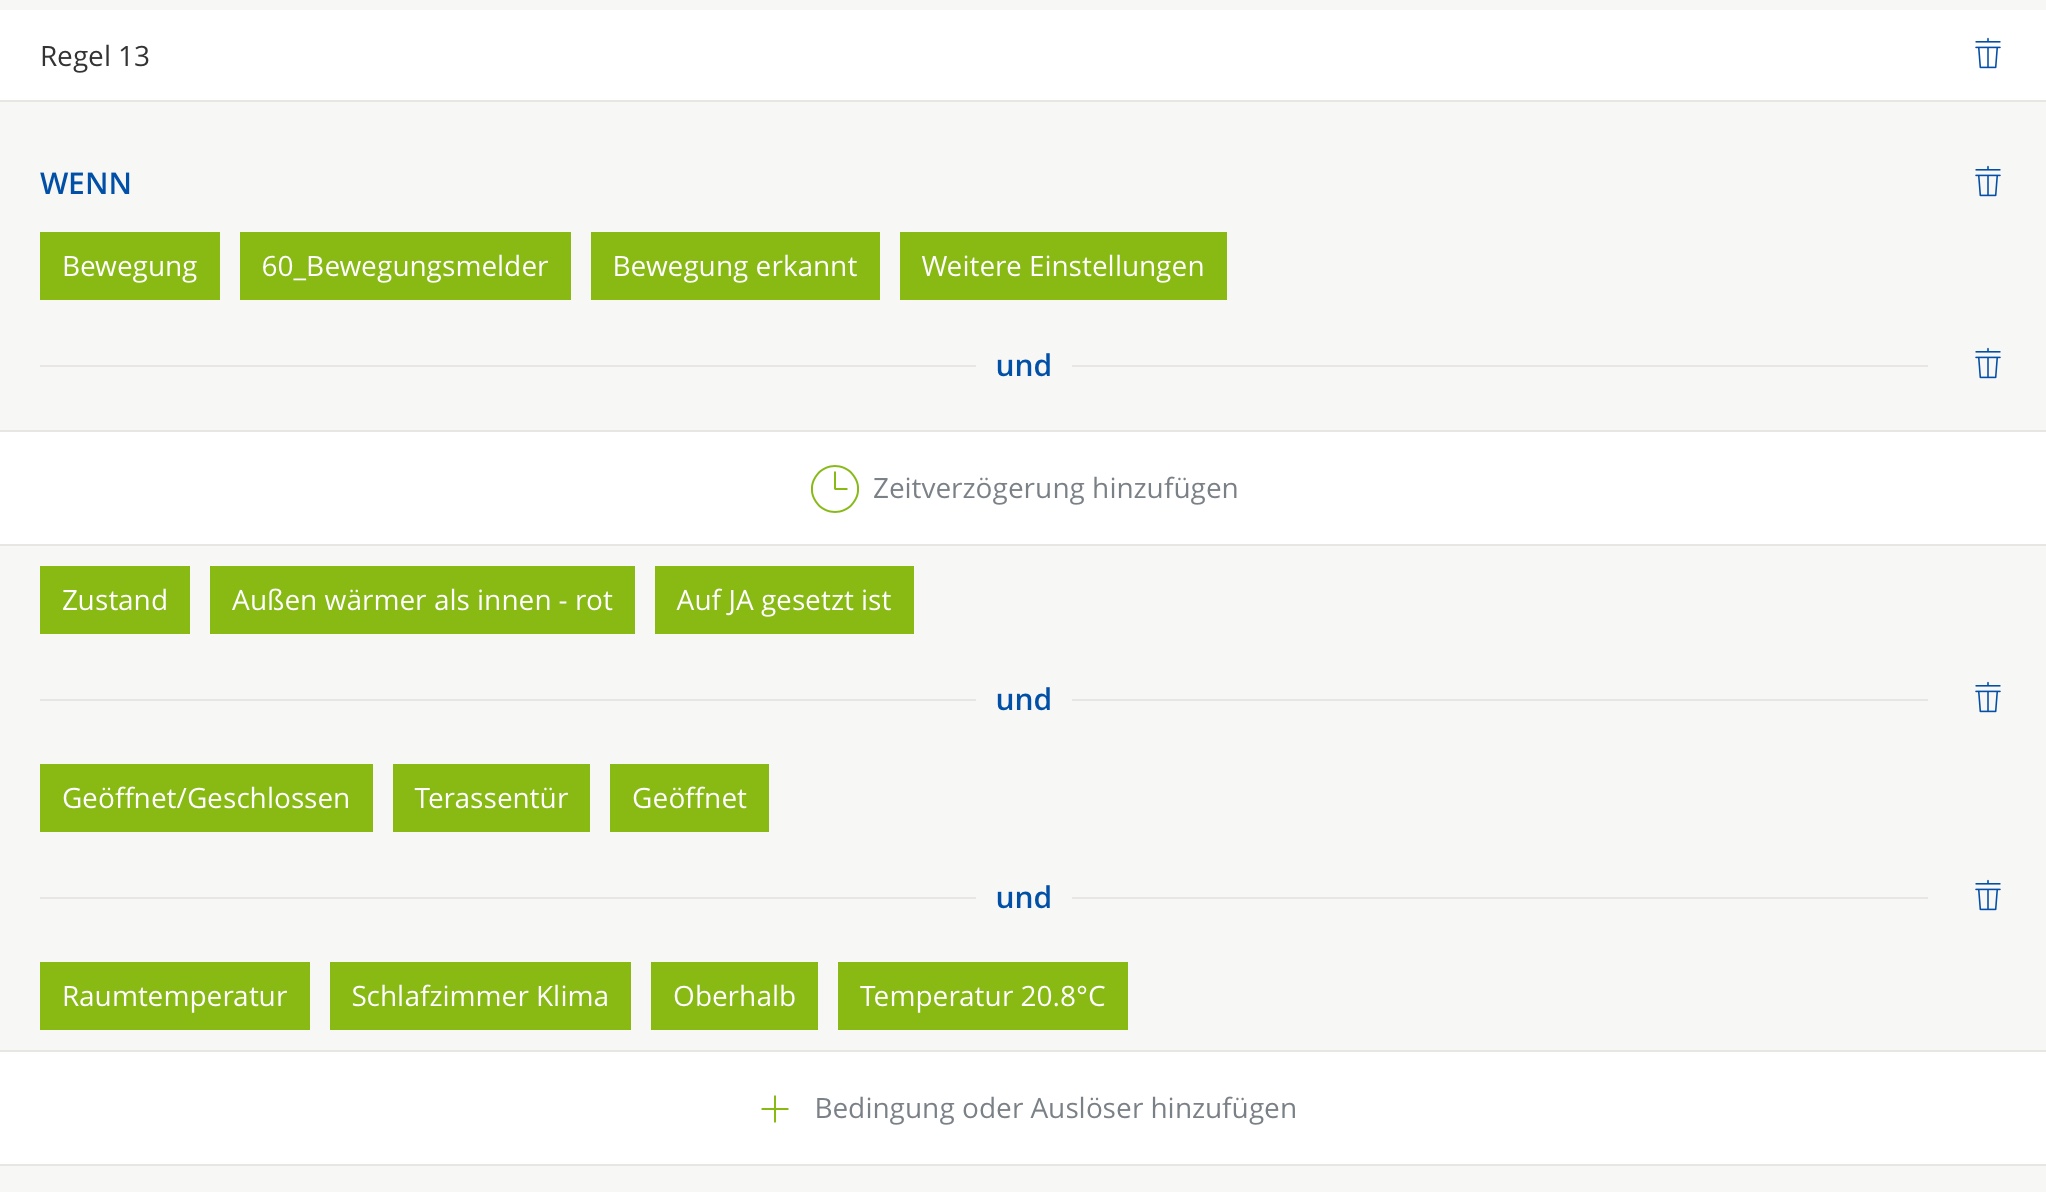Click the Zustand condition type chip
The width and height of the screenshot is (2046, 1192).
pyautogui.click(x=115, y=600)
